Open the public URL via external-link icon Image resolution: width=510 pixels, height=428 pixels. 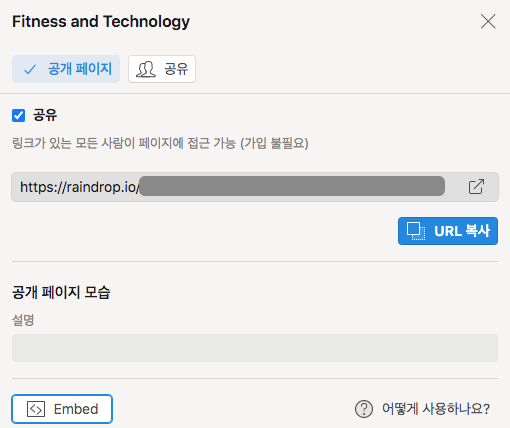(x=476, y=187)
